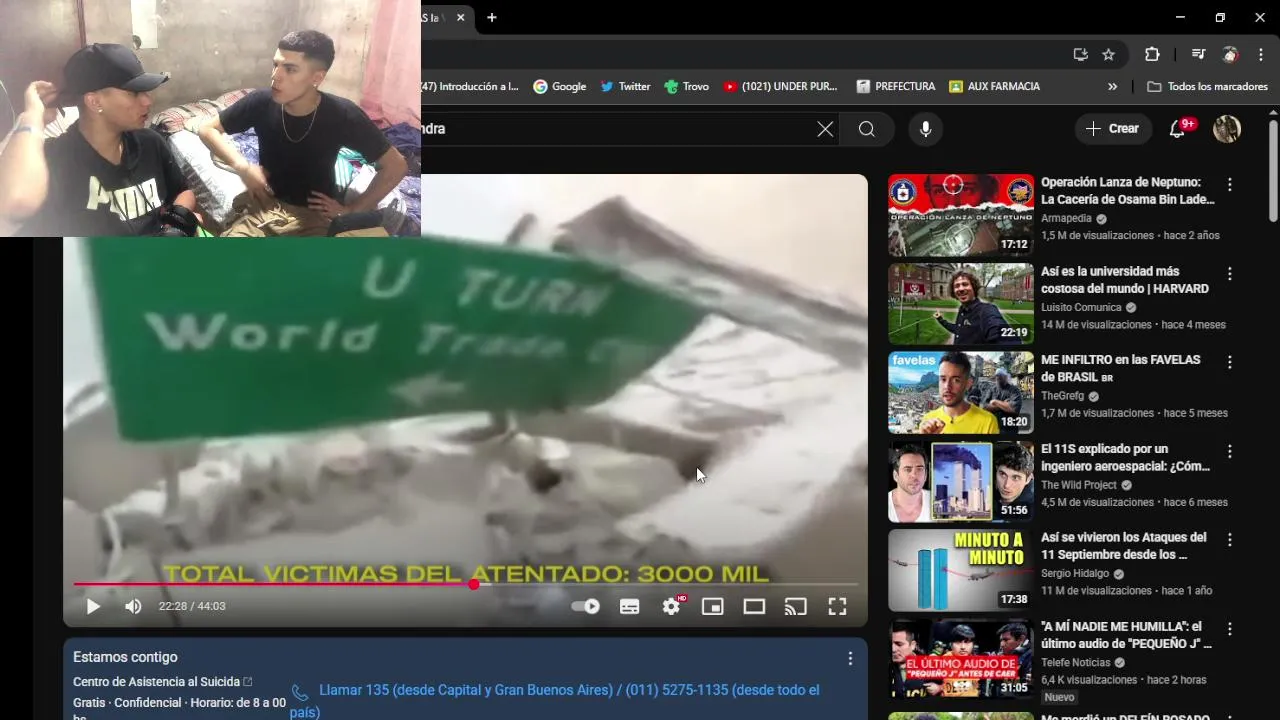This screenshot has height=720, width=1280.
Task: Open options for the Favelas video
Action: pyautogui.click(x=1230, y=362)
